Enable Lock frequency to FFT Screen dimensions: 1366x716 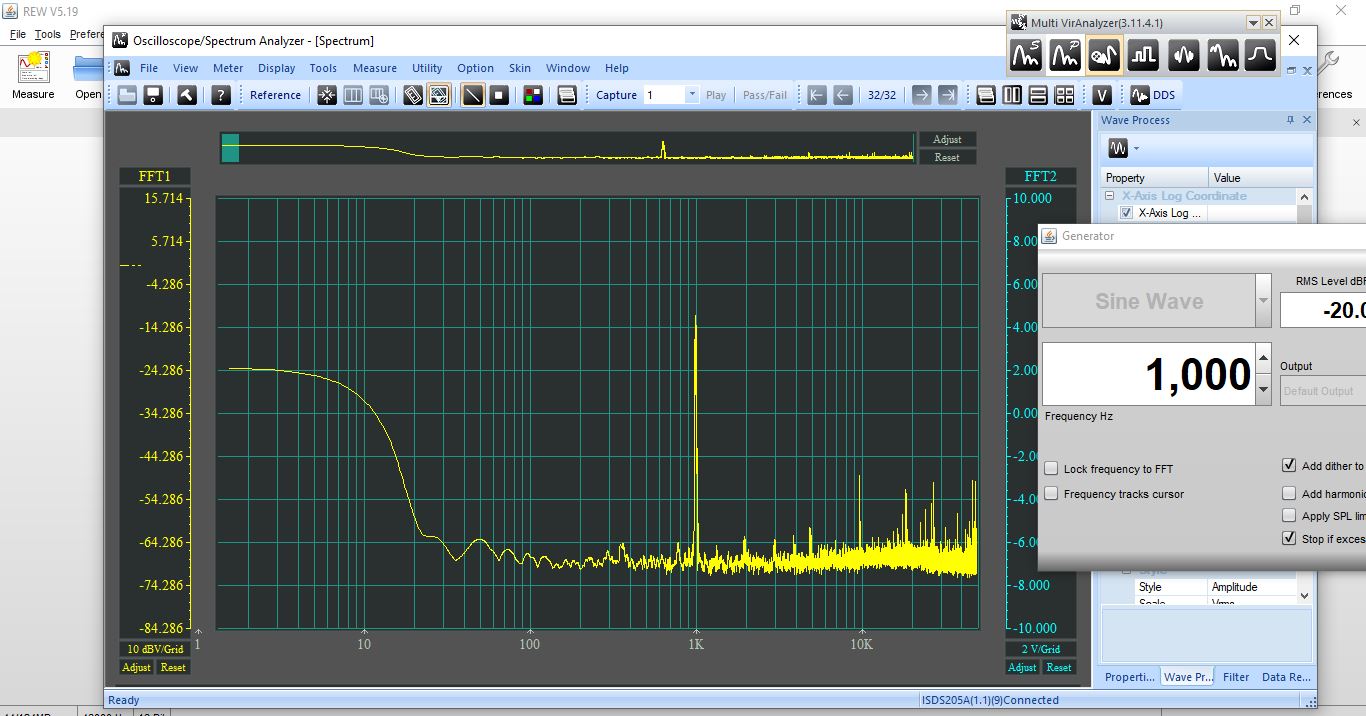[x=1051, y=468]
